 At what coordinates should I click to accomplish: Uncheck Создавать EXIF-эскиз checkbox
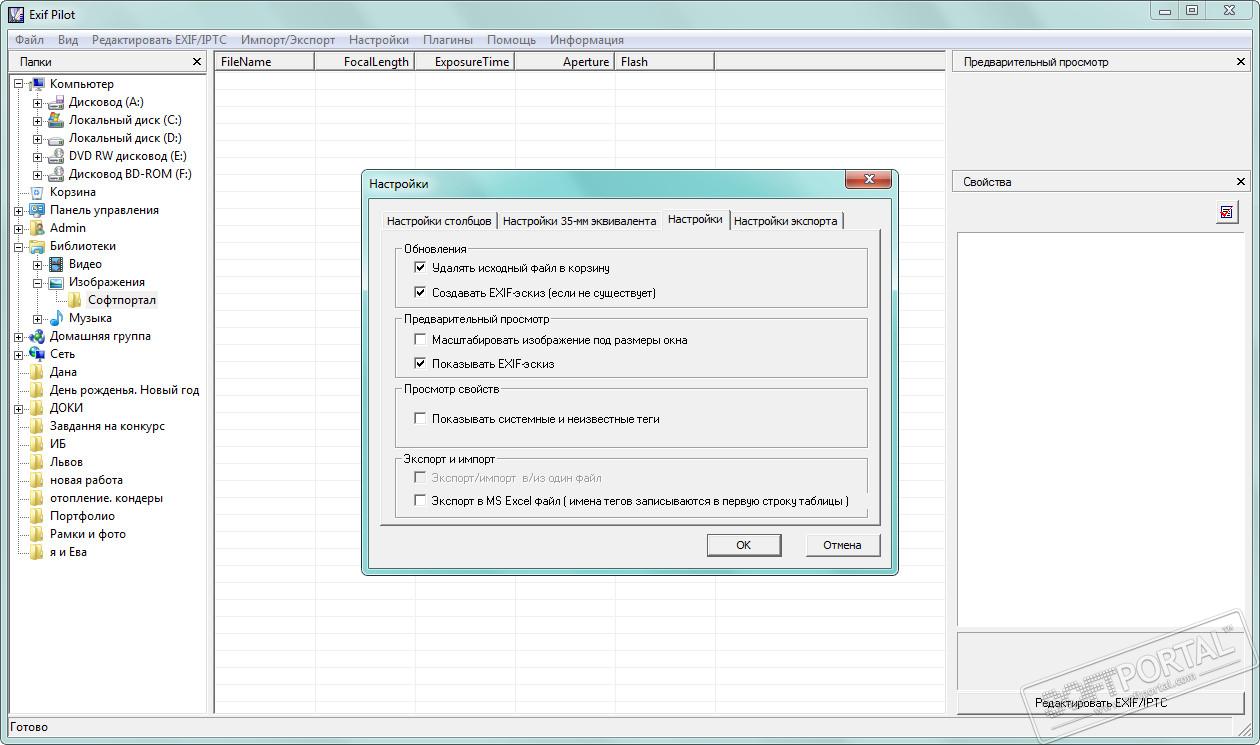[x=420, y=293]
